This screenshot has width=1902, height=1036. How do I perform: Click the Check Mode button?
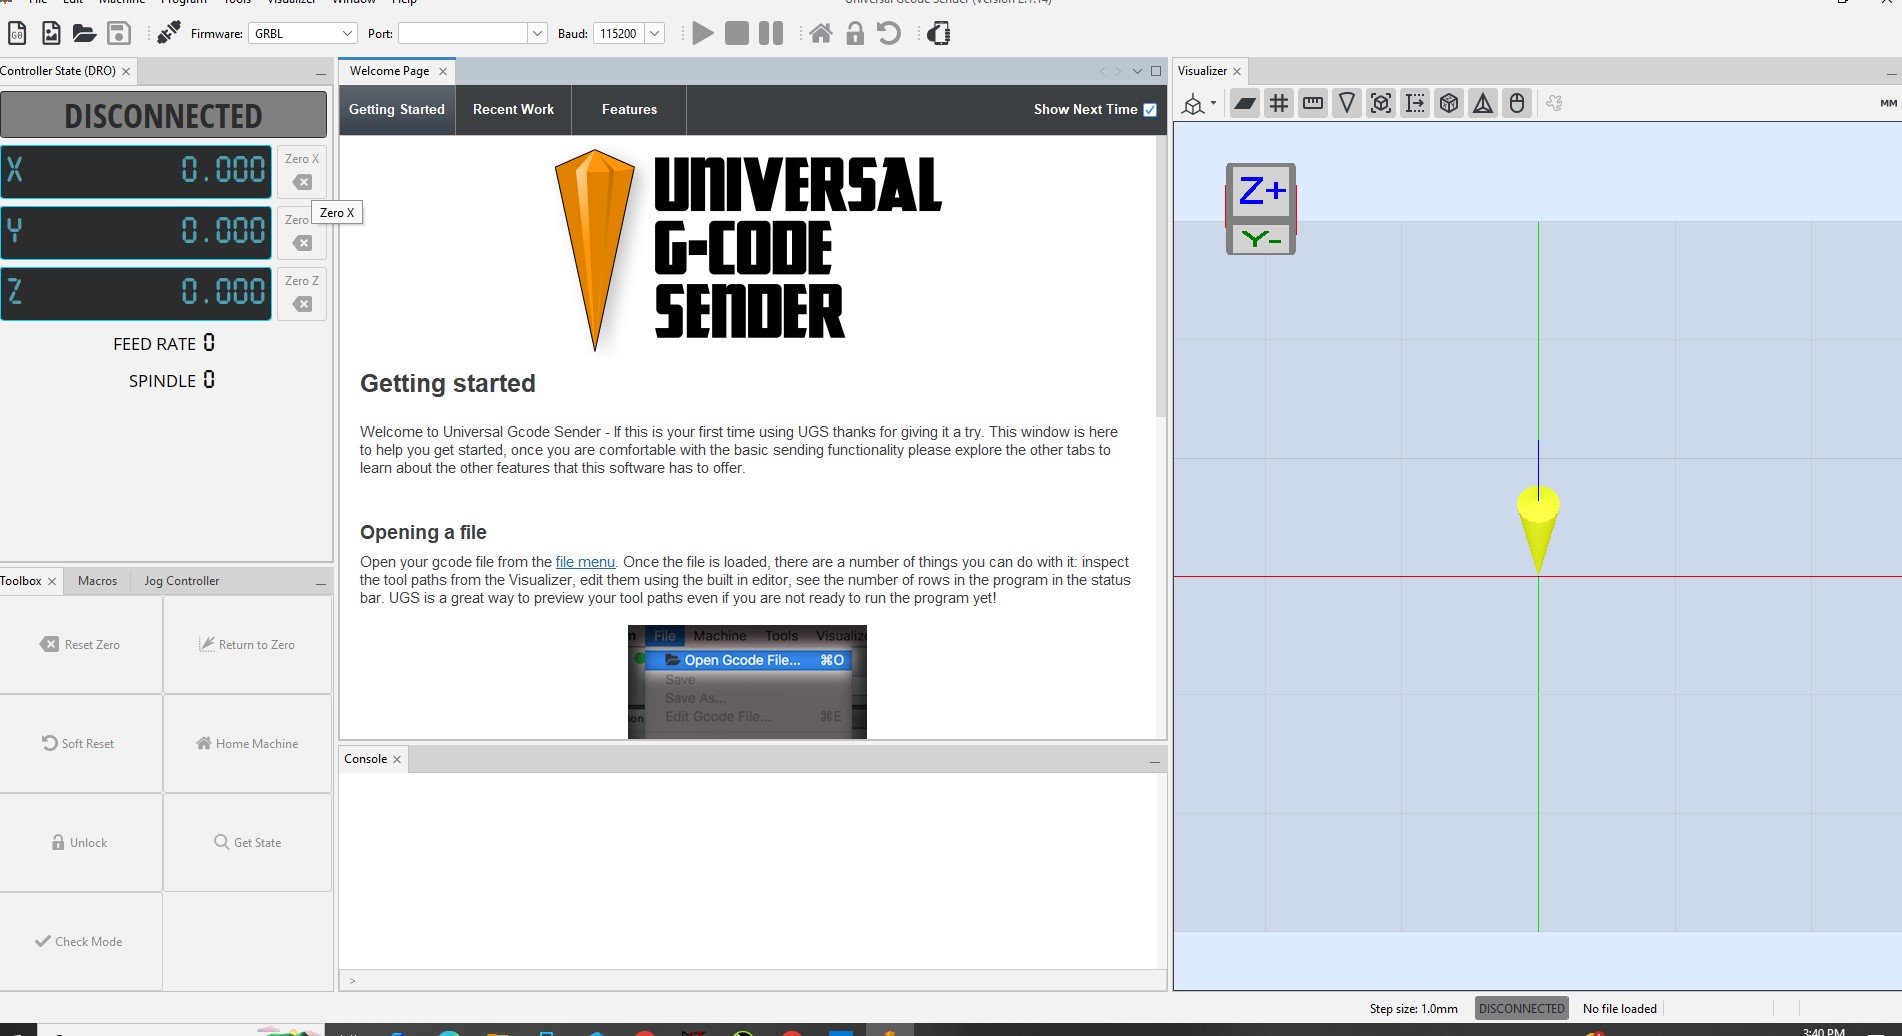[x=80, y=942]
